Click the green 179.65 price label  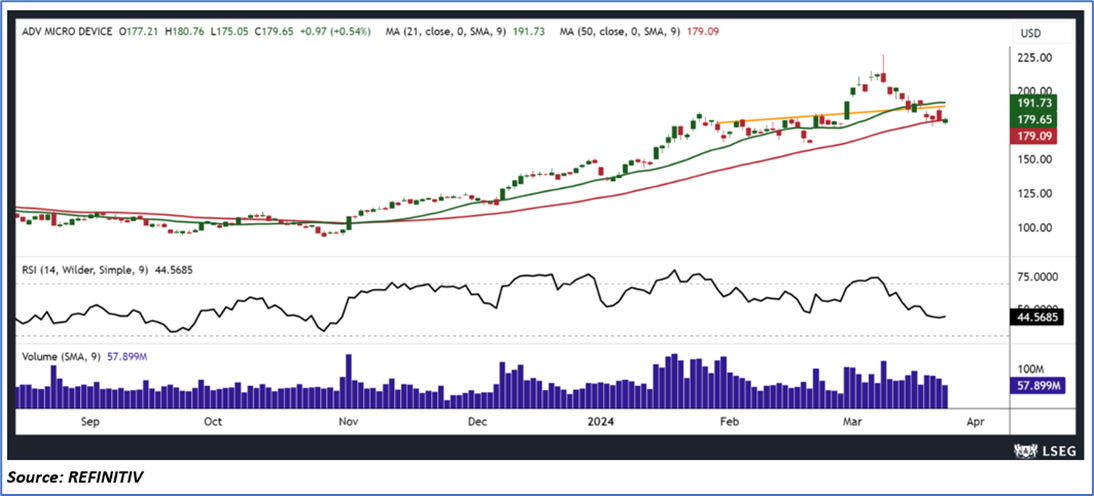tap(1034, 119)
